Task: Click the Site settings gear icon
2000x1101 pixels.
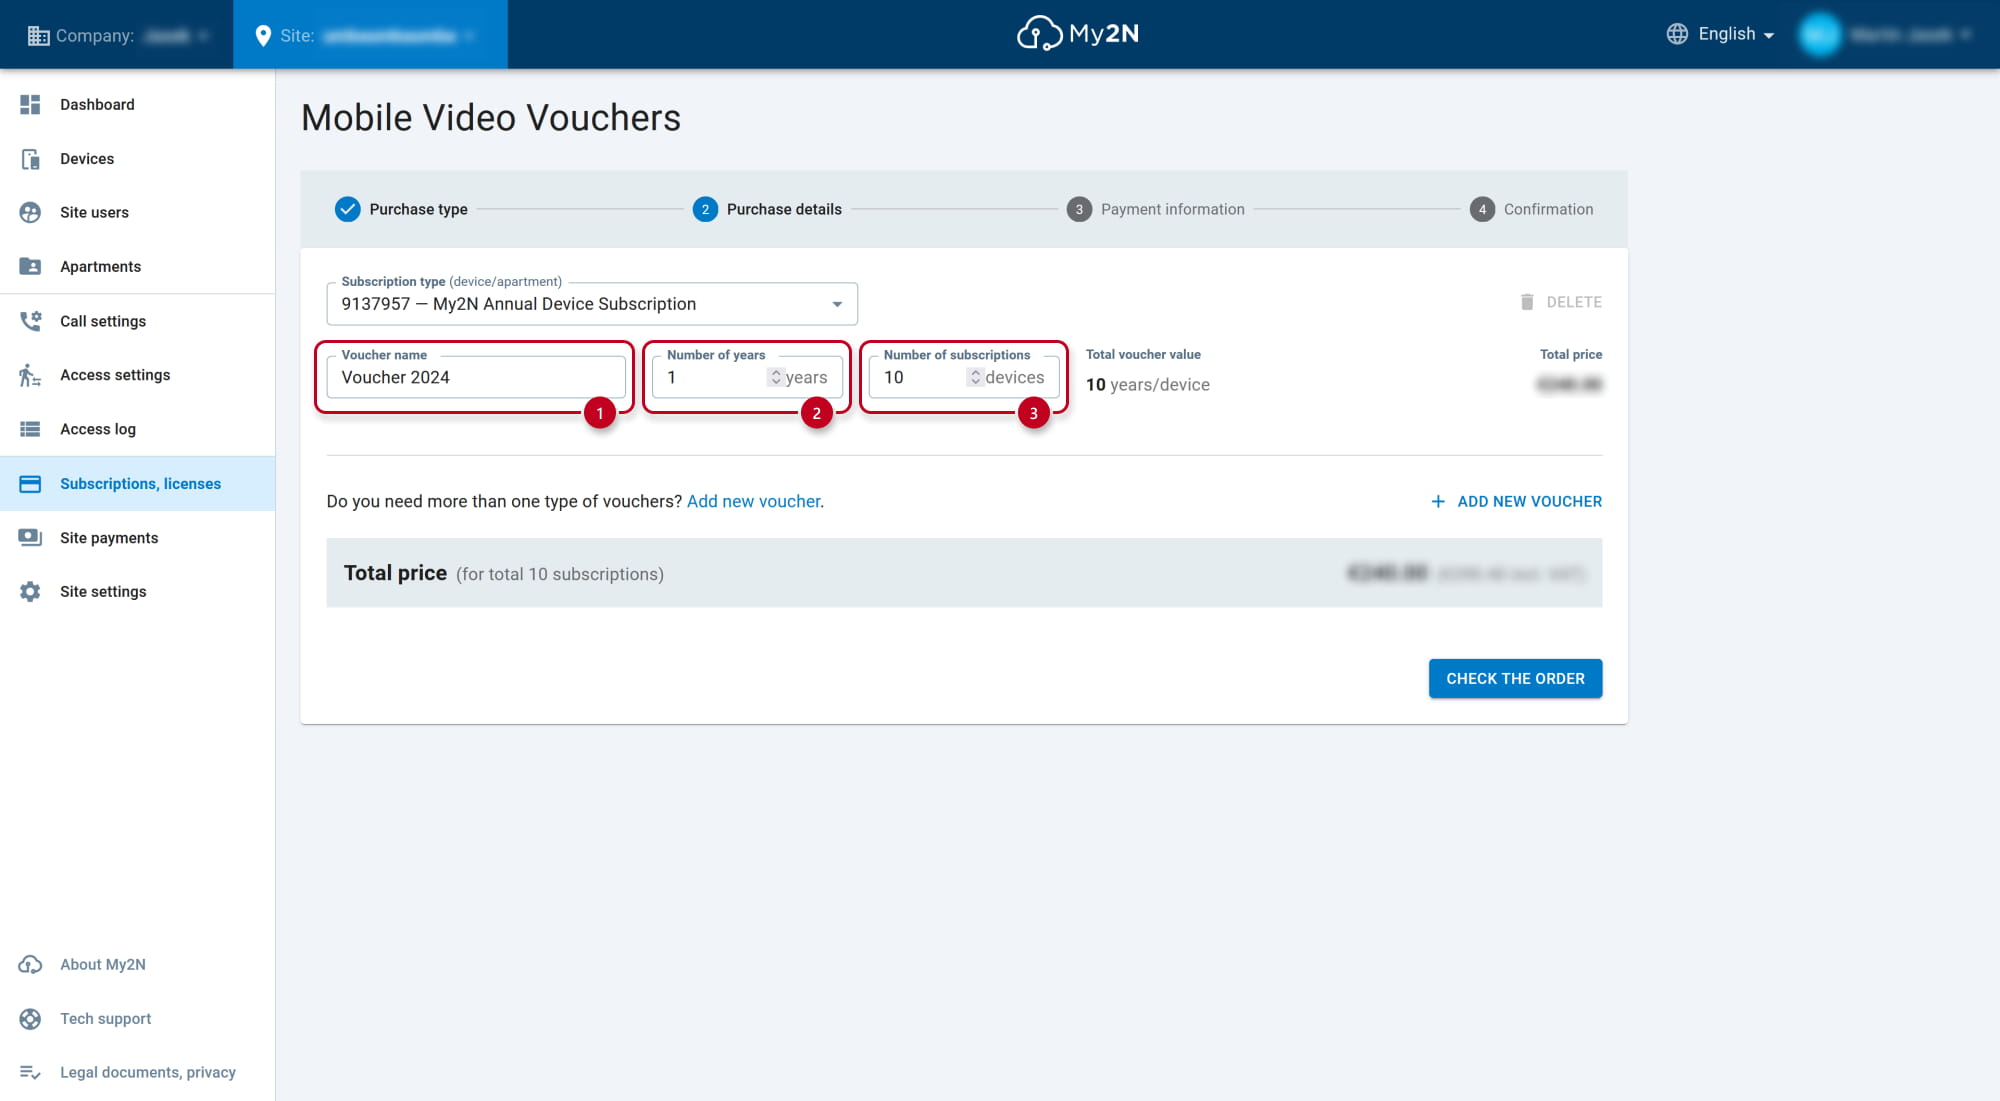Action: point(30,592)
